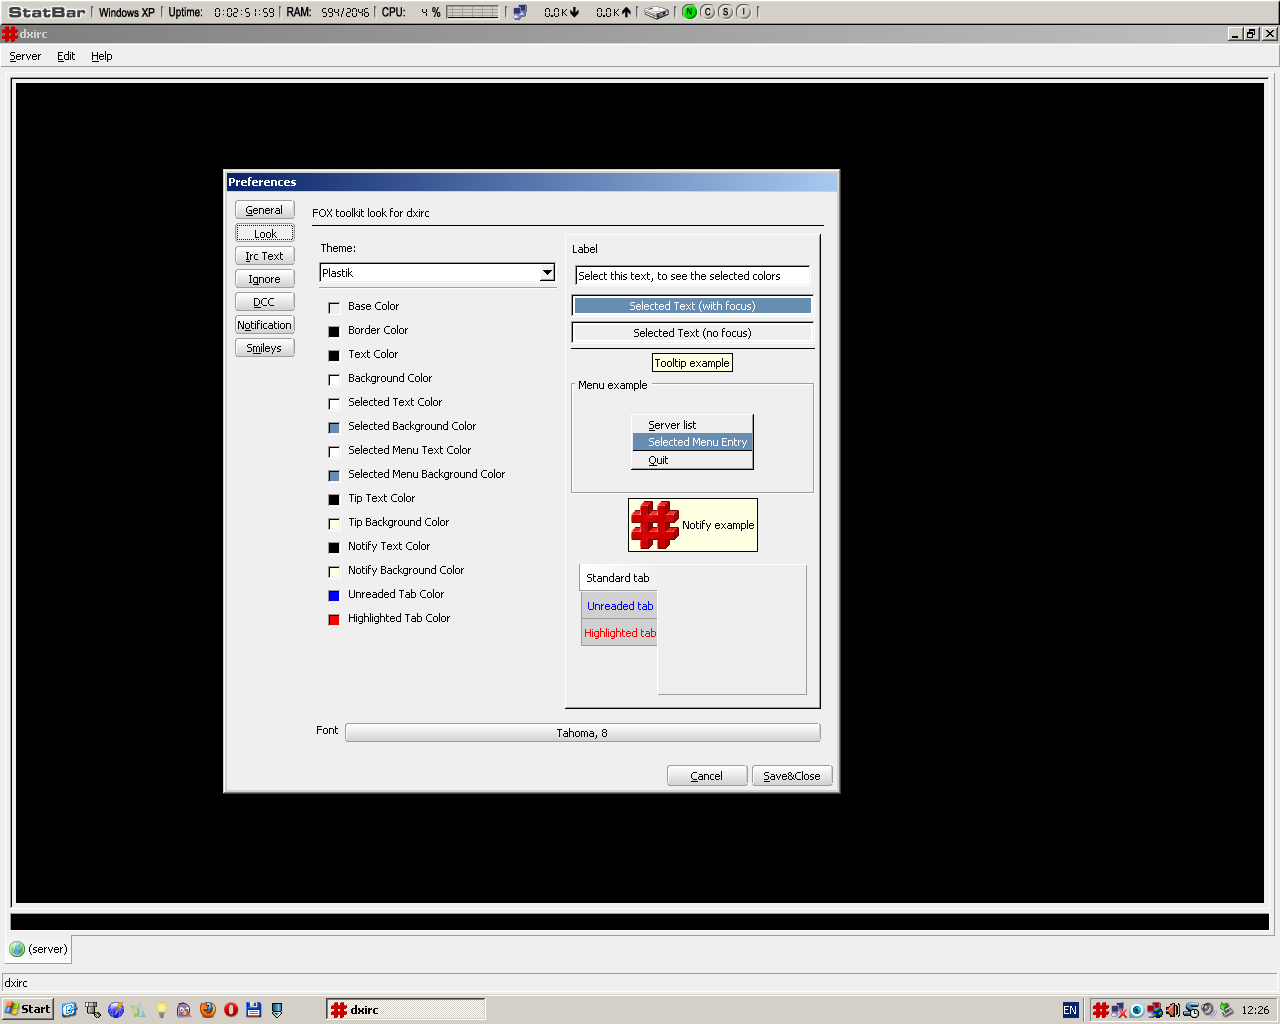The width and height of the screenshot is (1280, 1024).
Task: Change the Selected Menu Text Color swatch
Action: tap(334, 451)
